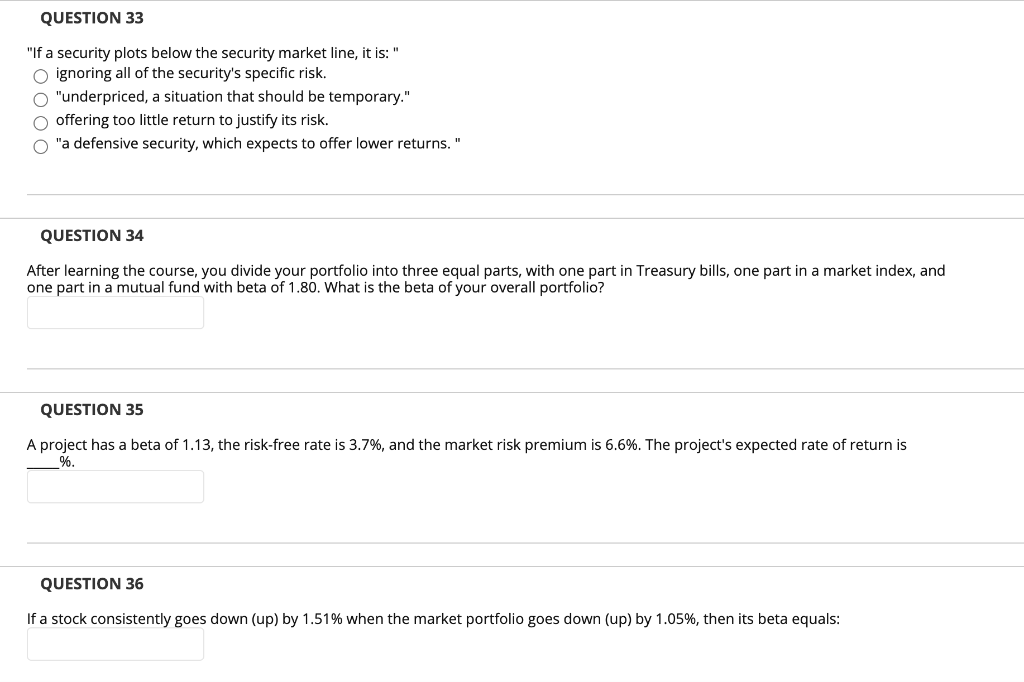Click the Question 33 prompt text

pyautogui.click(x=213, y=53)
